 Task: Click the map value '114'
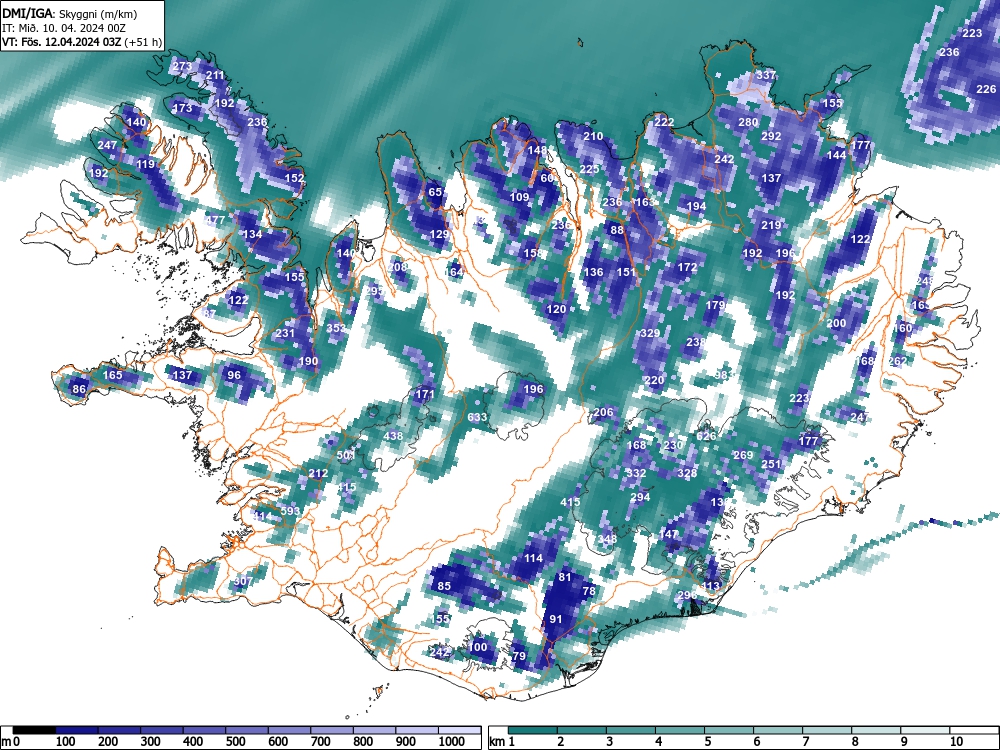click(533, 558)
